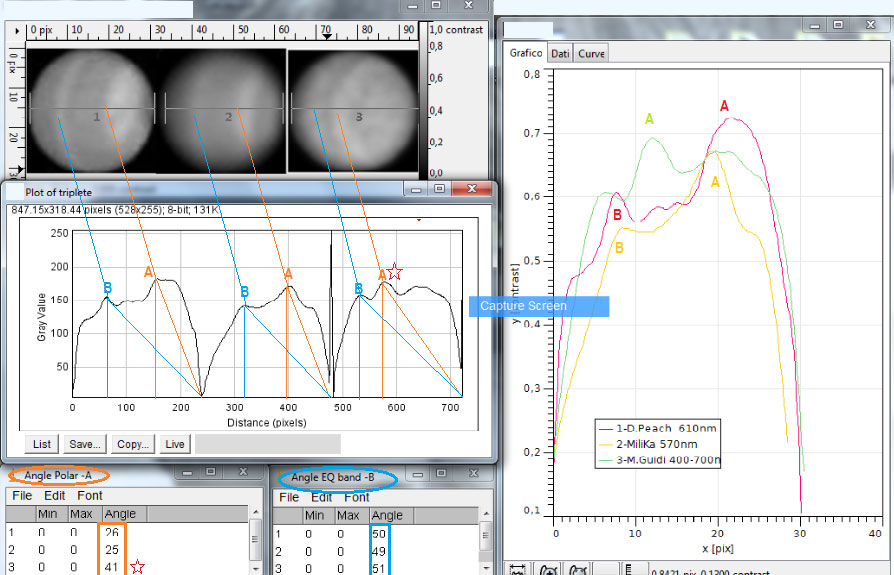Maximize the graph window on the right
This screenshot has height=575, width=894.
pos(838,25)
